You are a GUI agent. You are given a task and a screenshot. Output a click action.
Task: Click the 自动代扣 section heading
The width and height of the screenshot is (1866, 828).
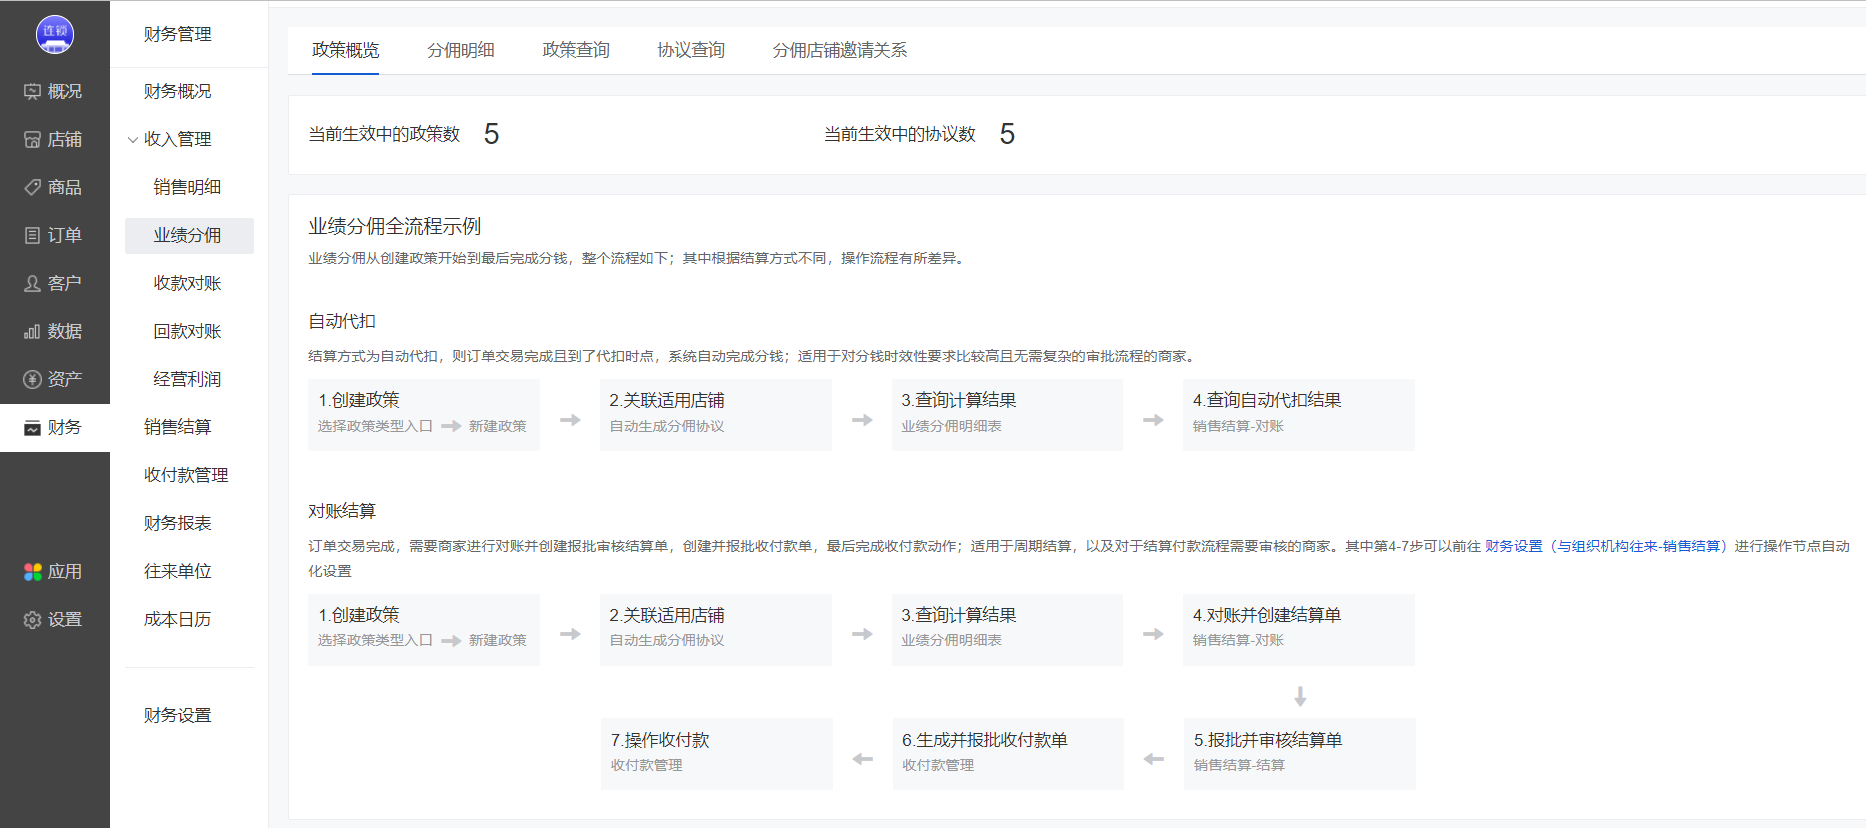(342, 321)
